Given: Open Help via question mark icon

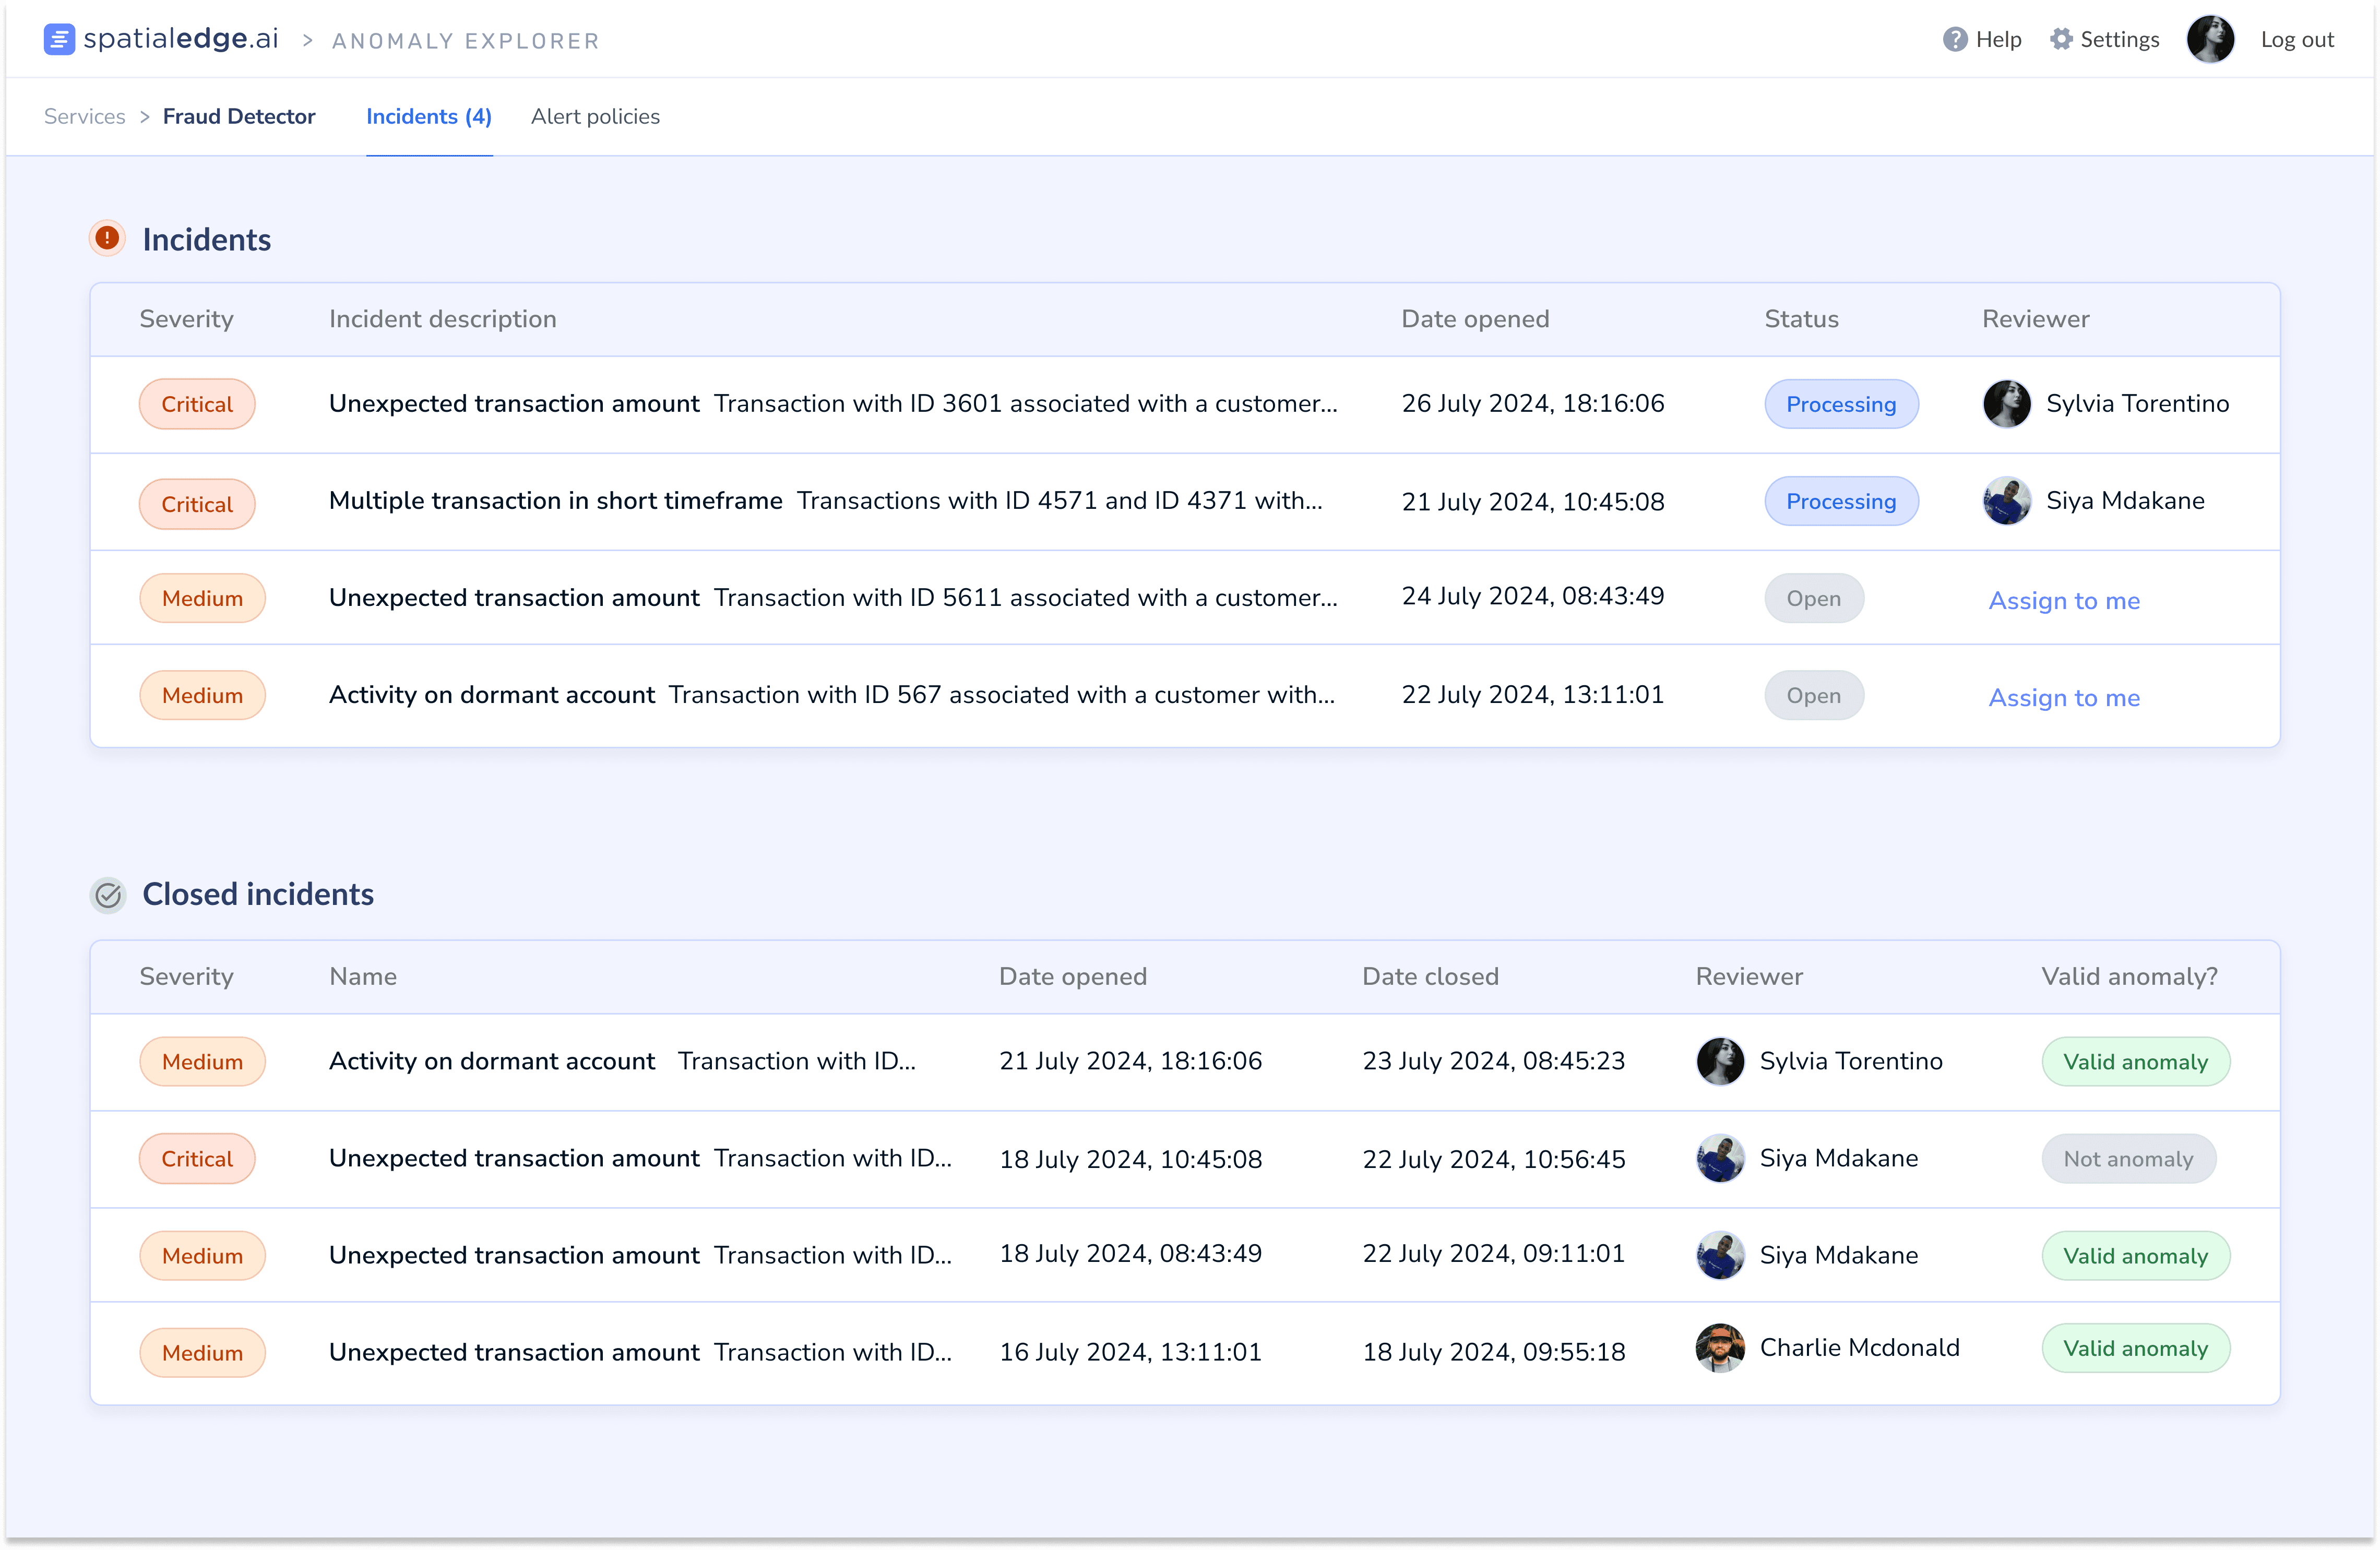Looking at the screenshot, I should click(x=1954, y=40).
